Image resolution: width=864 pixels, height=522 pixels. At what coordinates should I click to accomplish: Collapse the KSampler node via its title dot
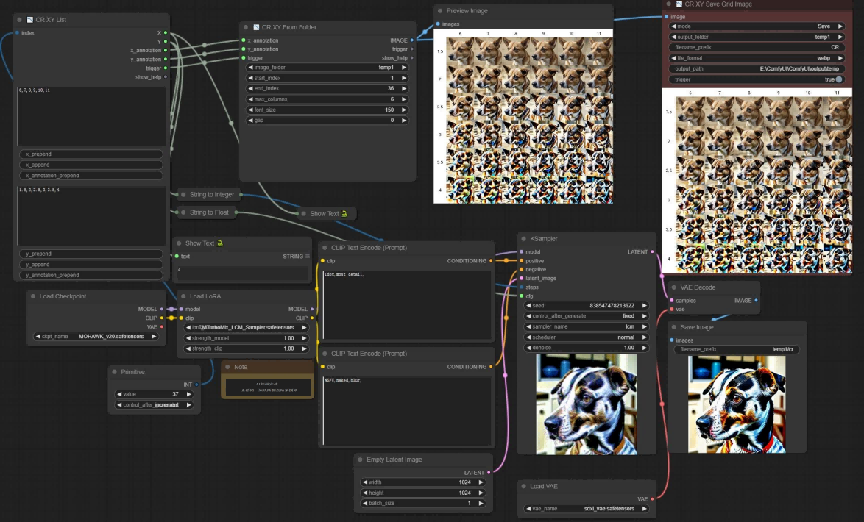point(523,239)
